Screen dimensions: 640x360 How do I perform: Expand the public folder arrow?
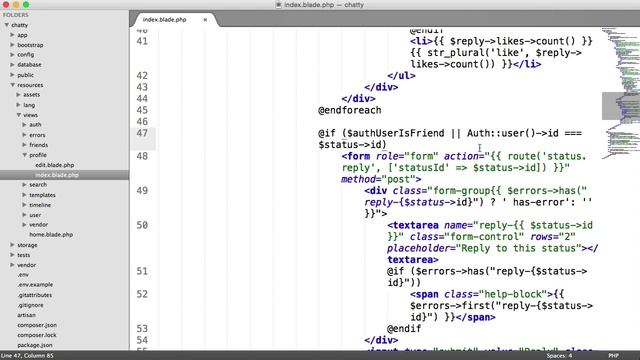(12, 75)
